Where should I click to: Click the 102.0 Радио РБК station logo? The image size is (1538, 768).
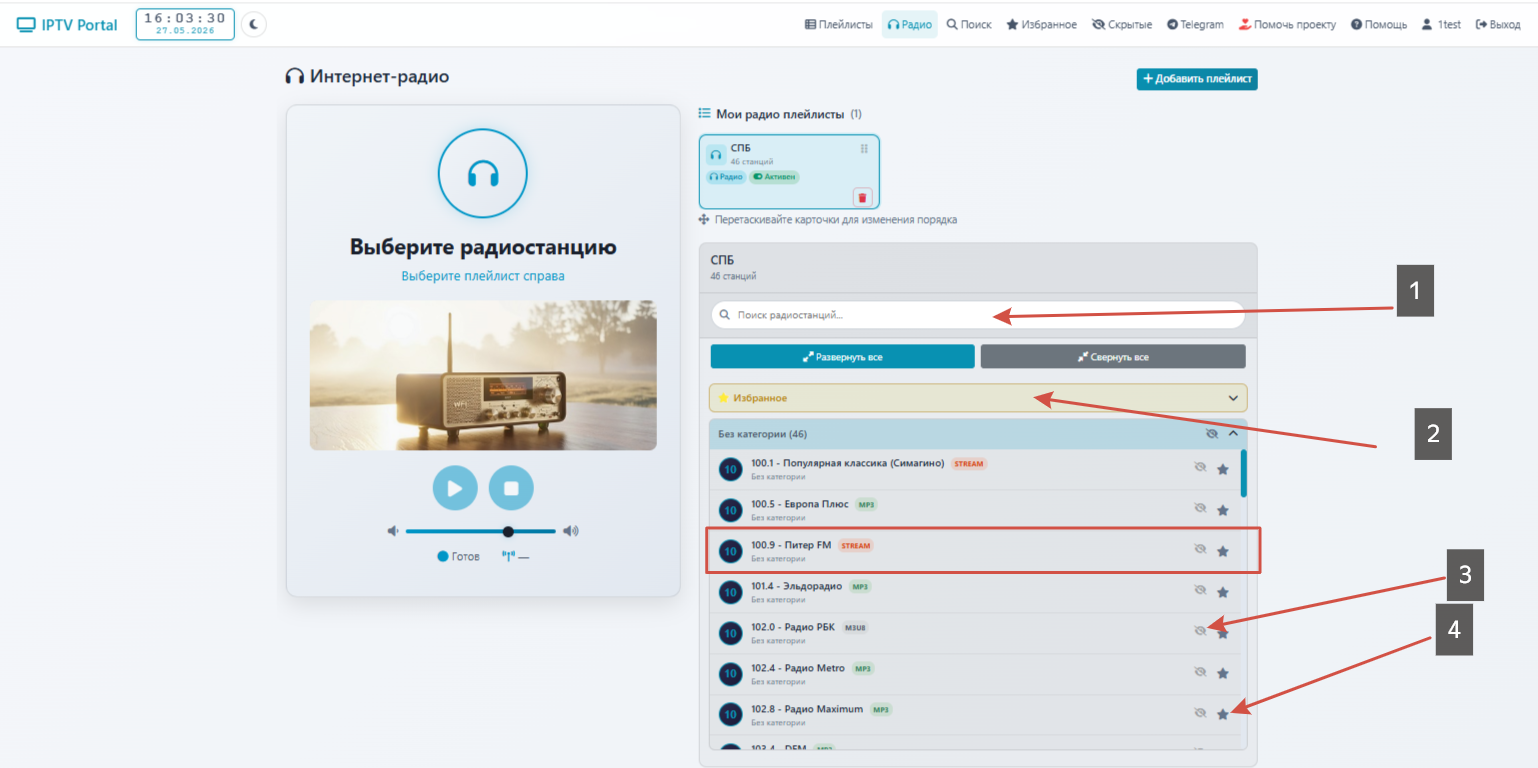point(731,633)
